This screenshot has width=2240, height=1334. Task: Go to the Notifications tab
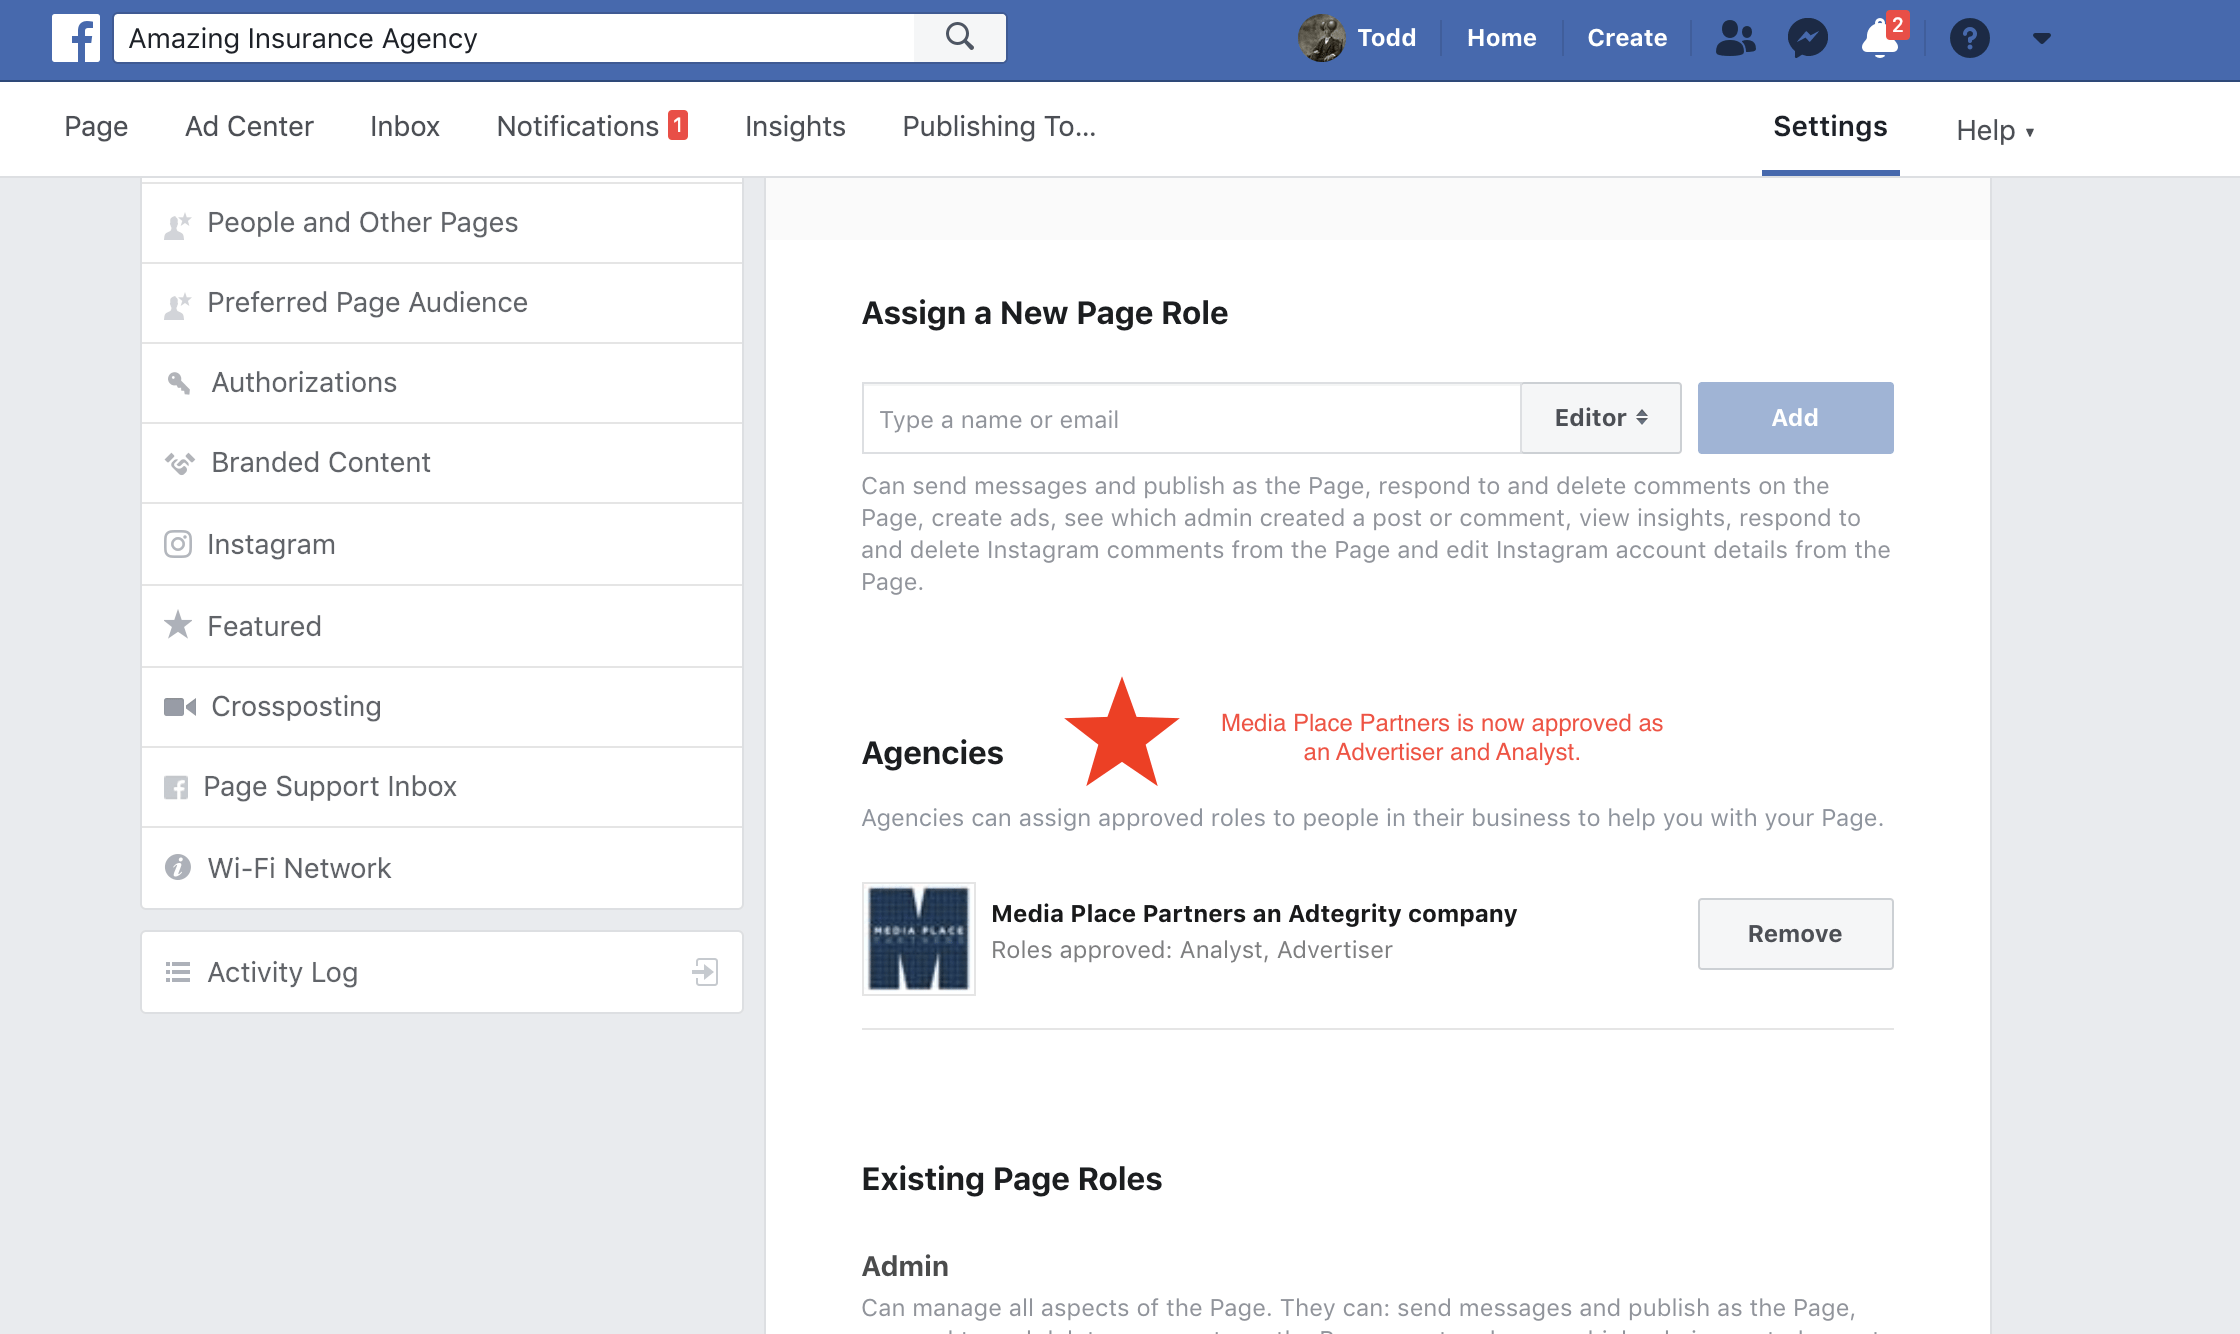pos(592,127)
